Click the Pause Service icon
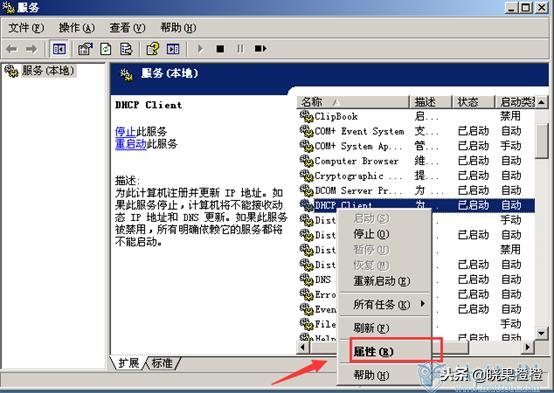Image resolution: width=554 pixels, height=393 pixels. 240,49
